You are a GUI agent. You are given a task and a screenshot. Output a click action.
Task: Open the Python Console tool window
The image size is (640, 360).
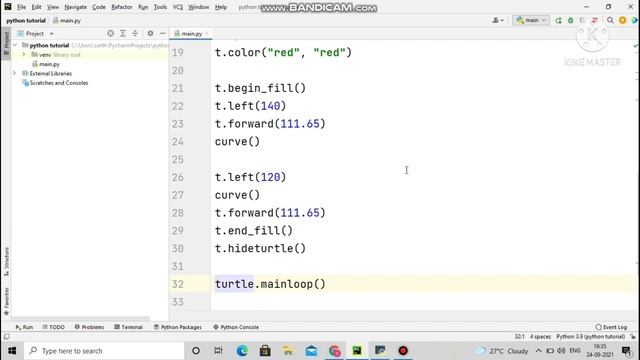tap(236, 327)
